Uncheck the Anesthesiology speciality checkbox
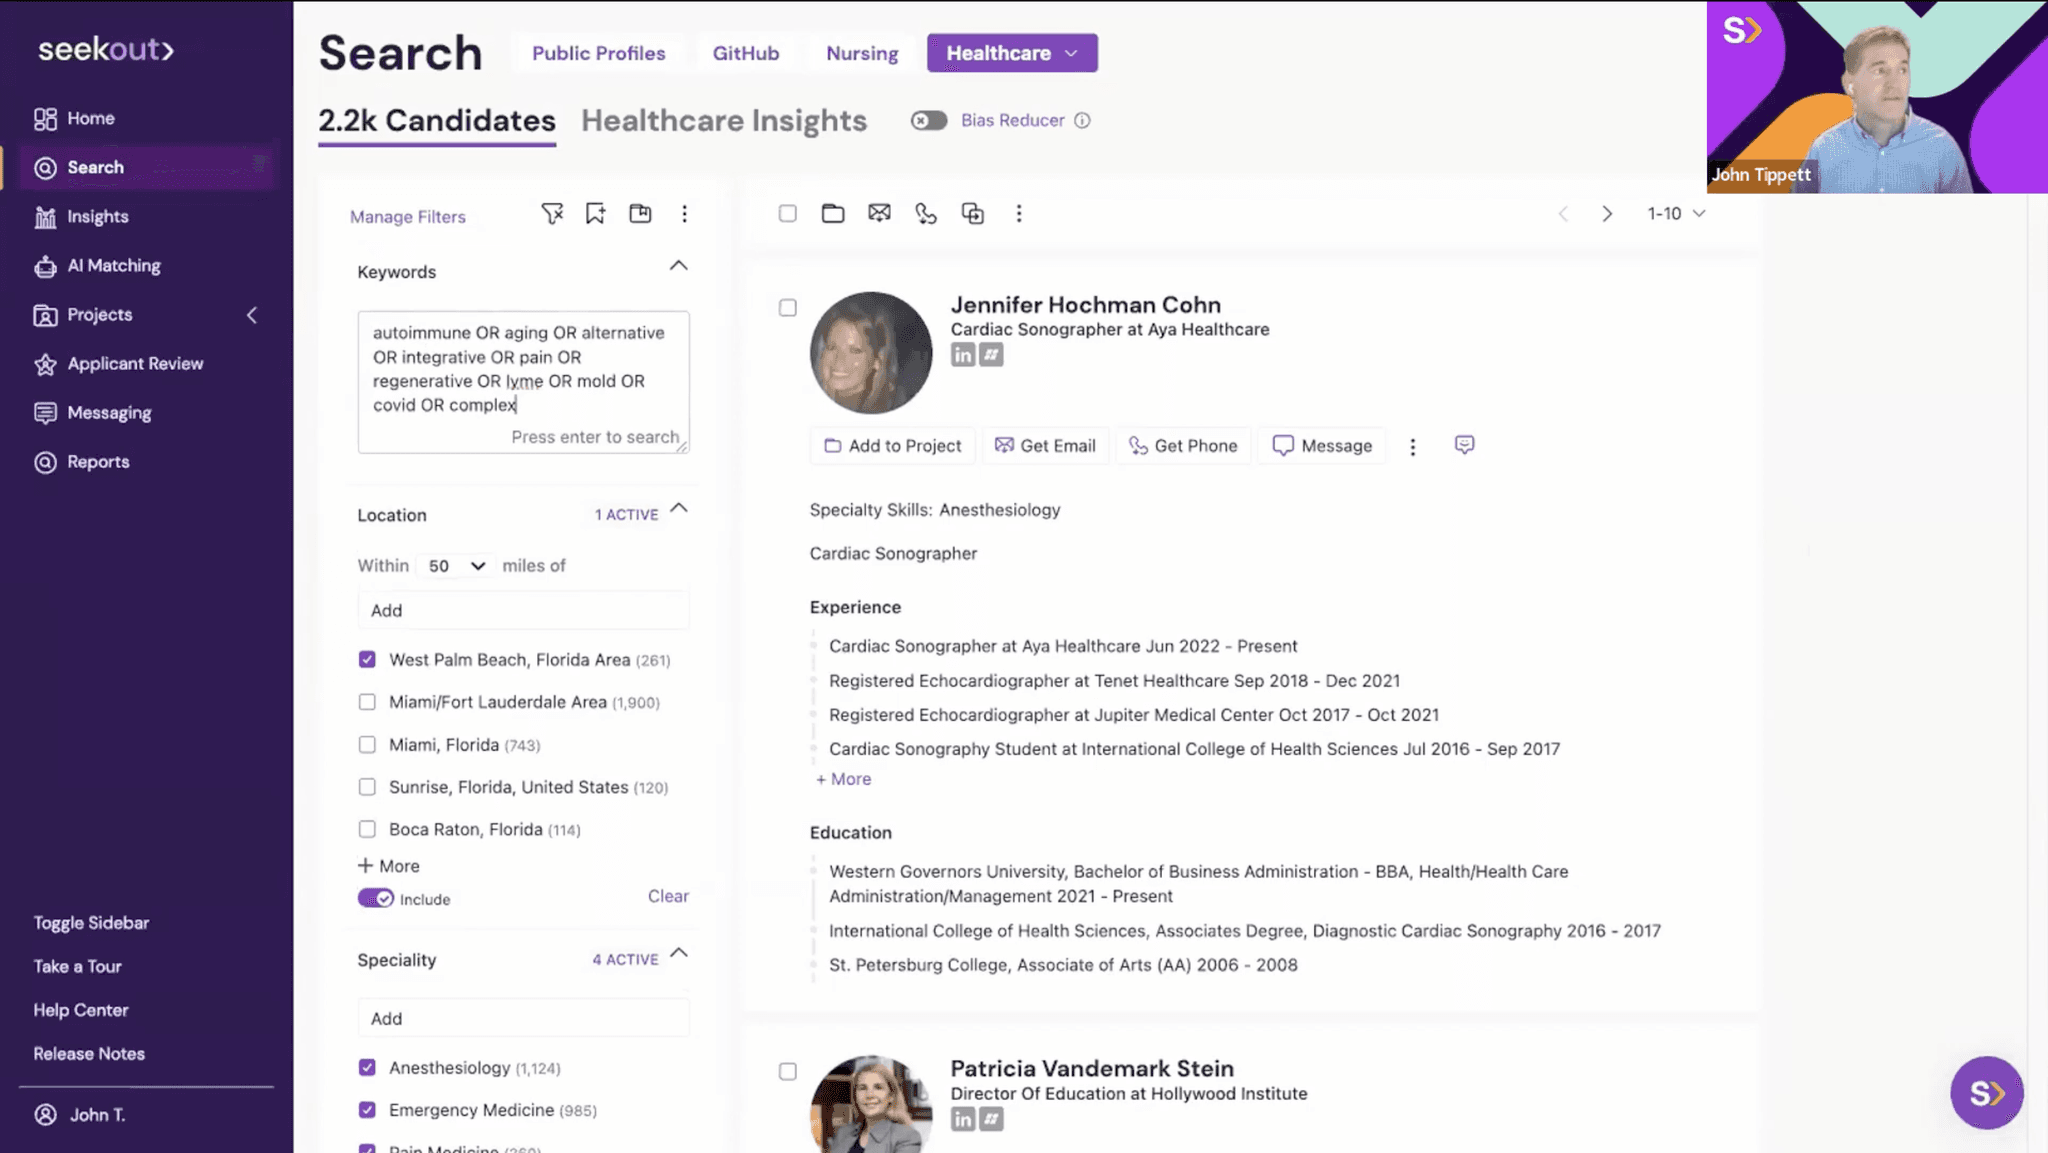2048x1153 pixels. (x=367, y=1068)
